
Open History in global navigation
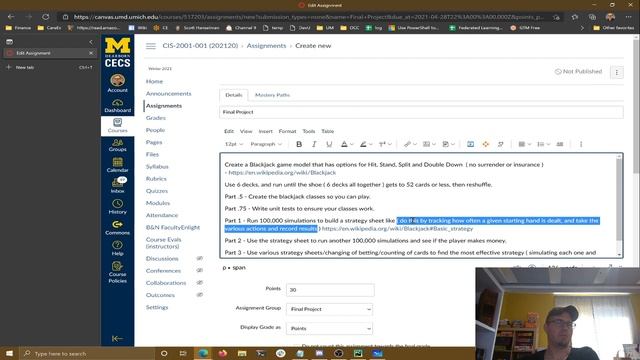(118, 207)
